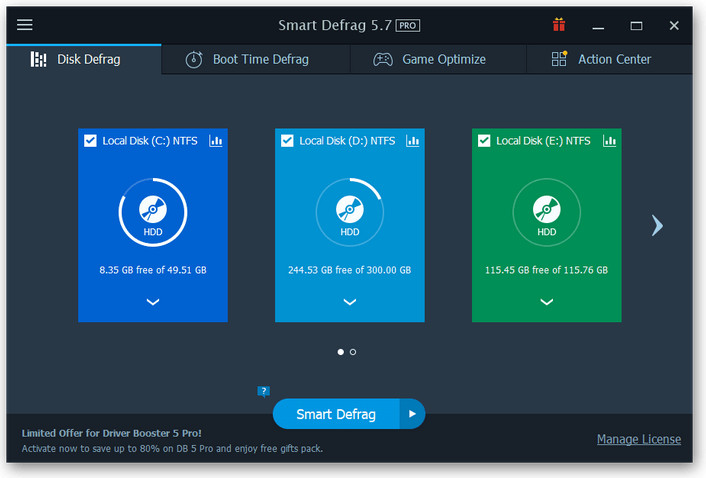Switch to Game Optimize tab
This screenshot has width=706, height=478.
438,59
